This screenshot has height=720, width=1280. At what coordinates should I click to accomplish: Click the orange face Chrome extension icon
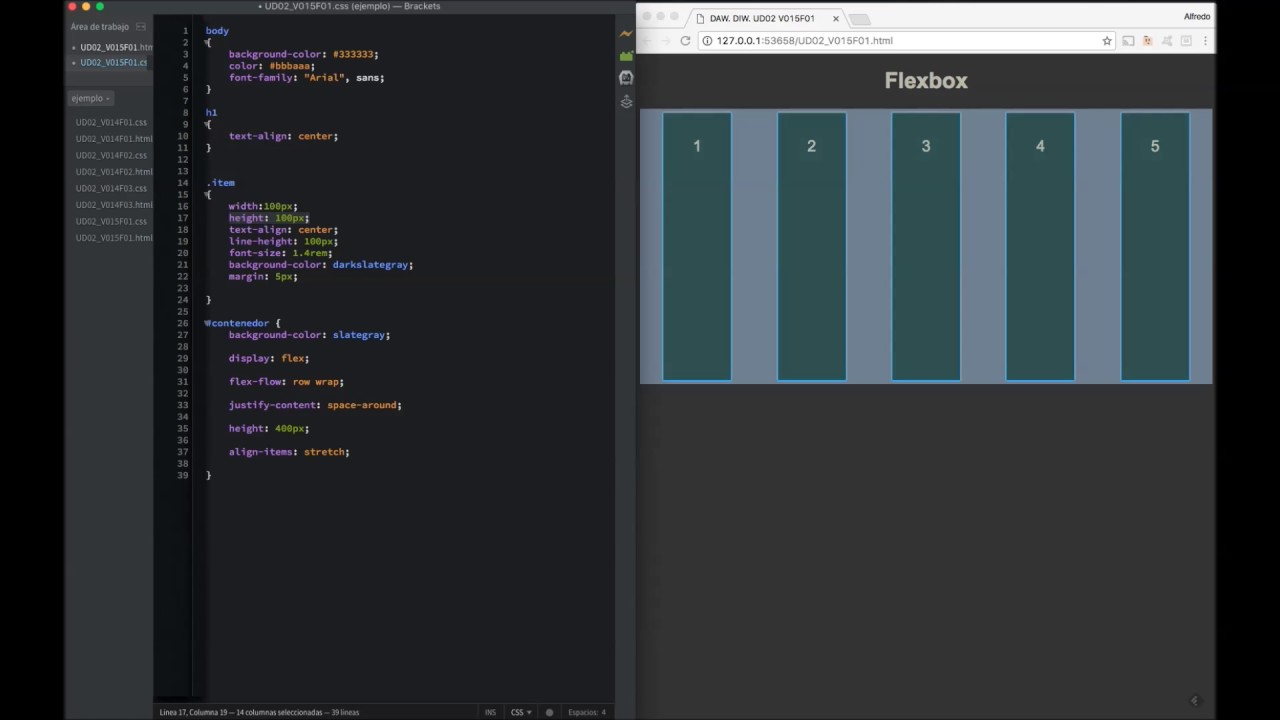point(1147,41)
